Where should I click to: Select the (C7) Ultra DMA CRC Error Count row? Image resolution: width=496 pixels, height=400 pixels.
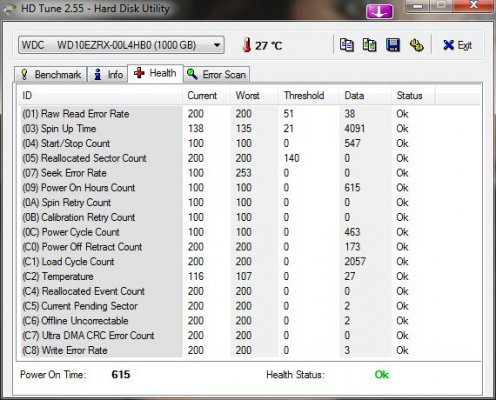tap(228, 335)
